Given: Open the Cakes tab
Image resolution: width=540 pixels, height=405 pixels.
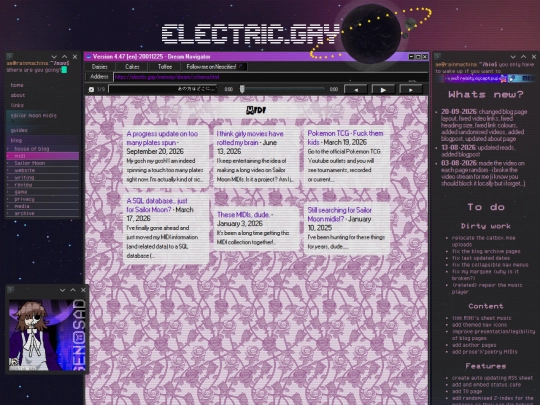Looking at the screenshot, I should (132, 67).
